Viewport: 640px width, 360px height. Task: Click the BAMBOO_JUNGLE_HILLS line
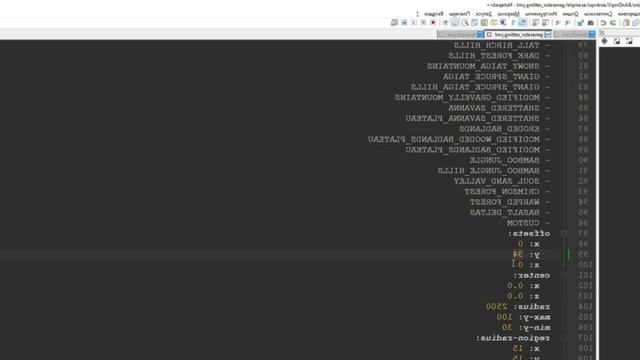pos(494,171)
